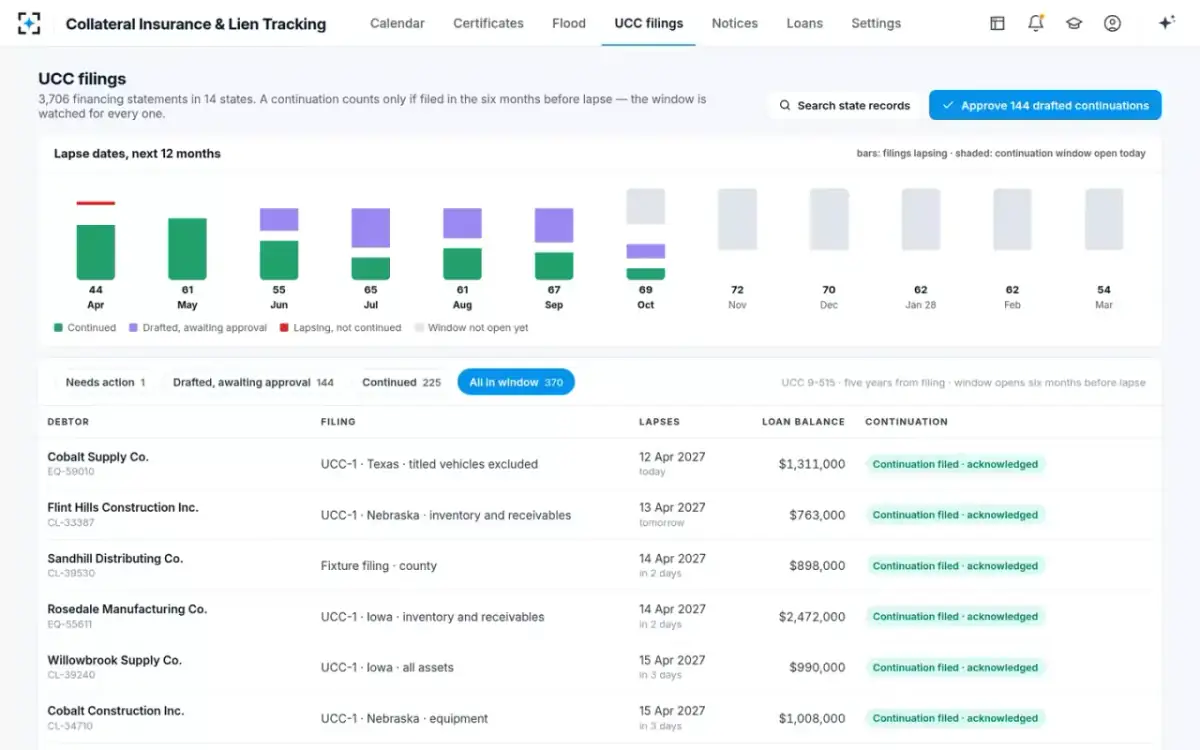Viewport: 1200px width, 750px height.
Task: Click the red lapsing marker above April
Action: click(96, 203)
